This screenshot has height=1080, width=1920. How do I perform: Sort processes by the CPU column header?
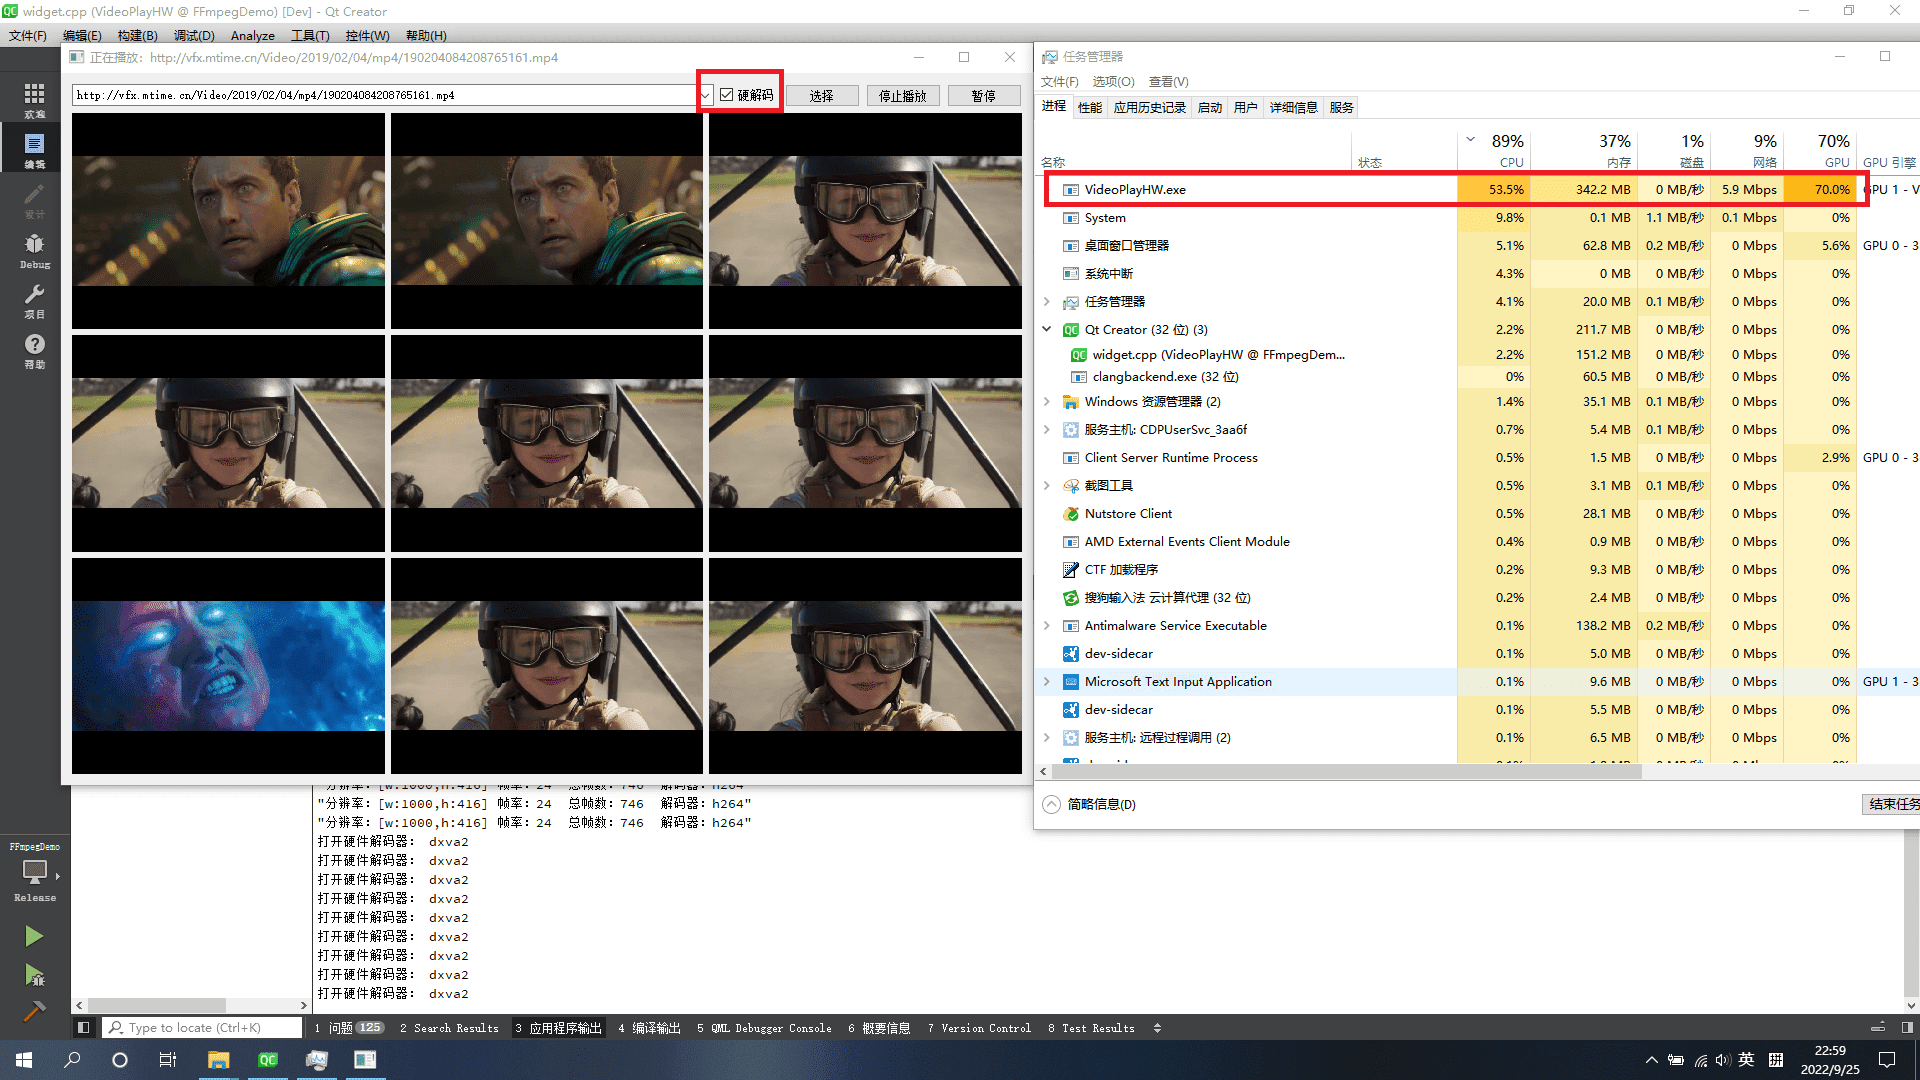1493,150
